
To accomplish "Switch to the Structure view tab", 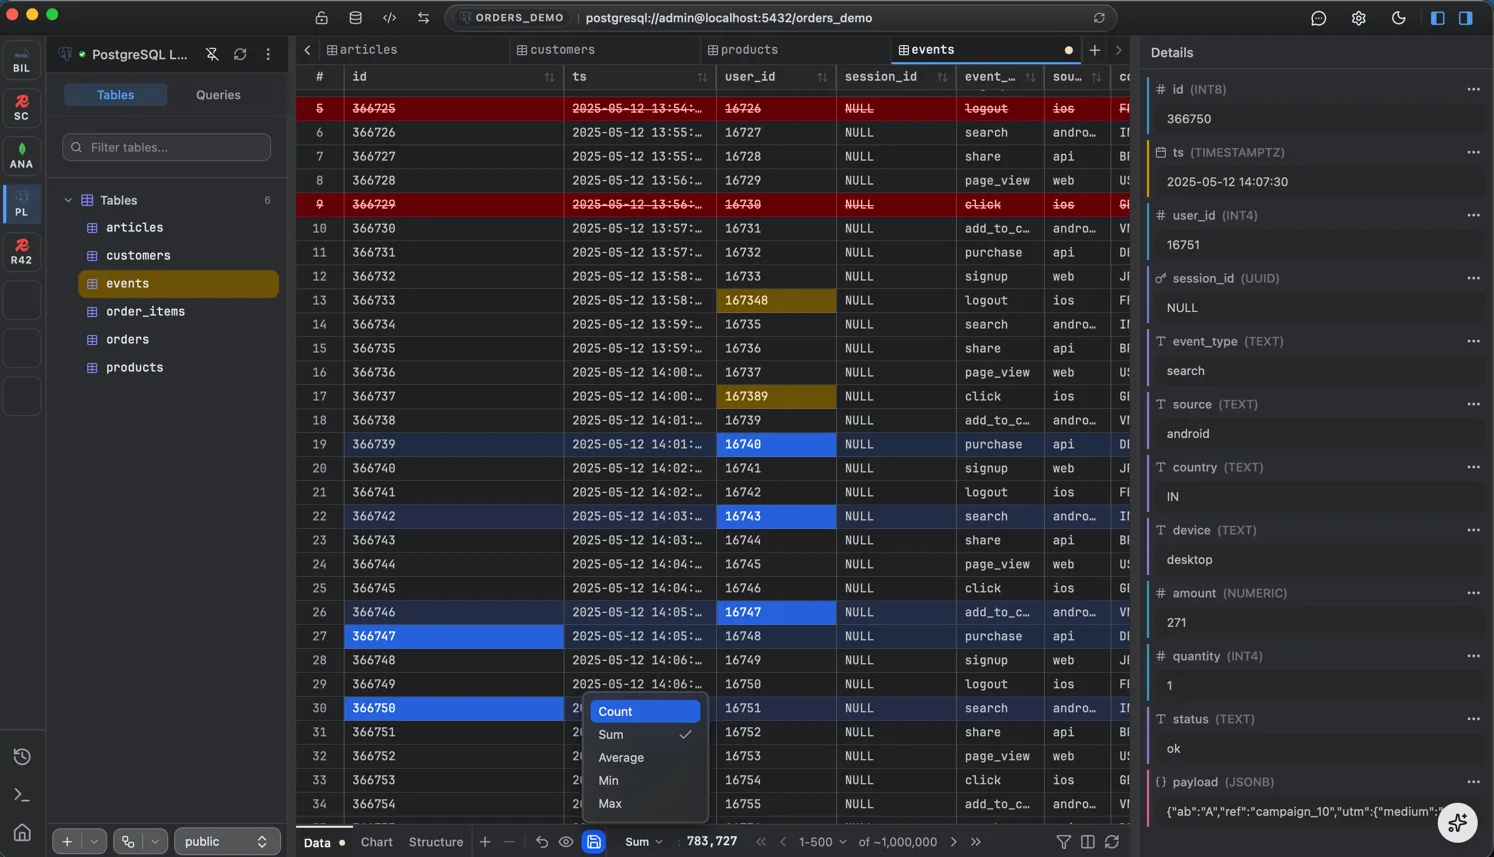I will [436, 842].
